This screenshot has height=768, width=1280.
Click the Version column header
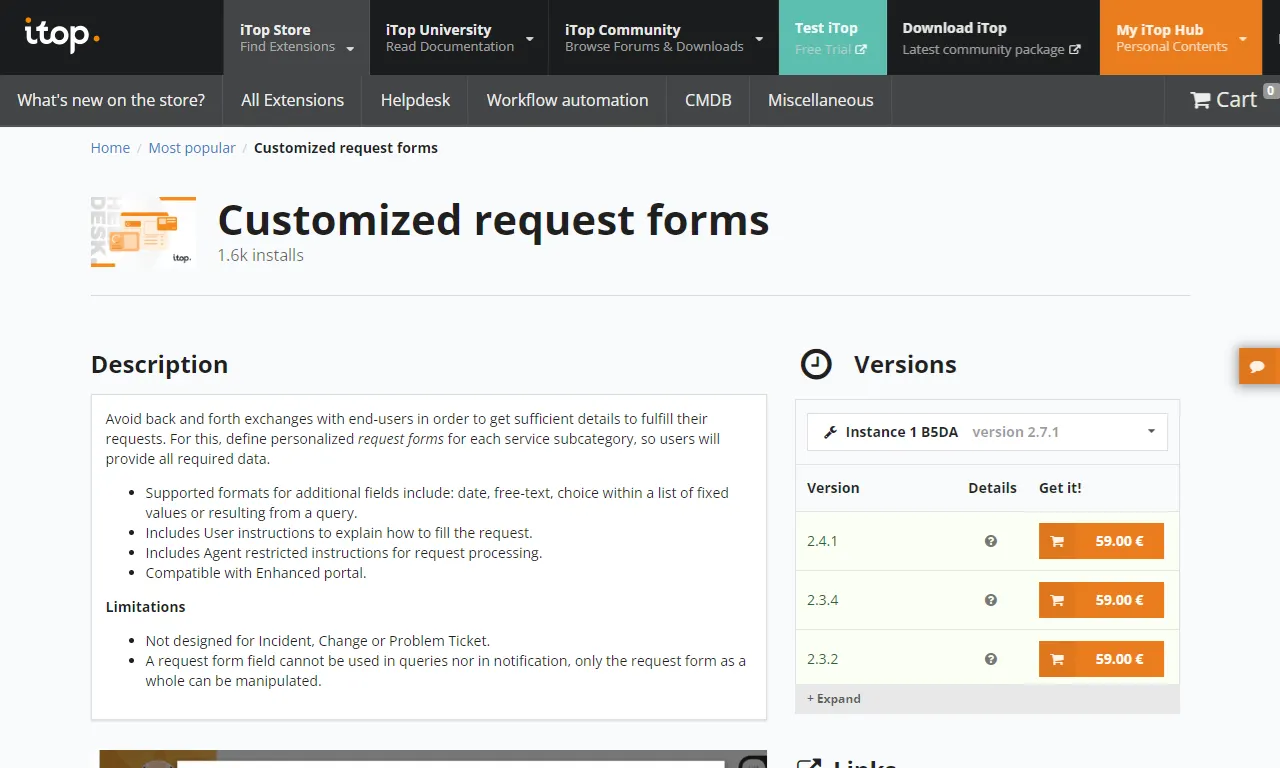(x=833, y=488)
